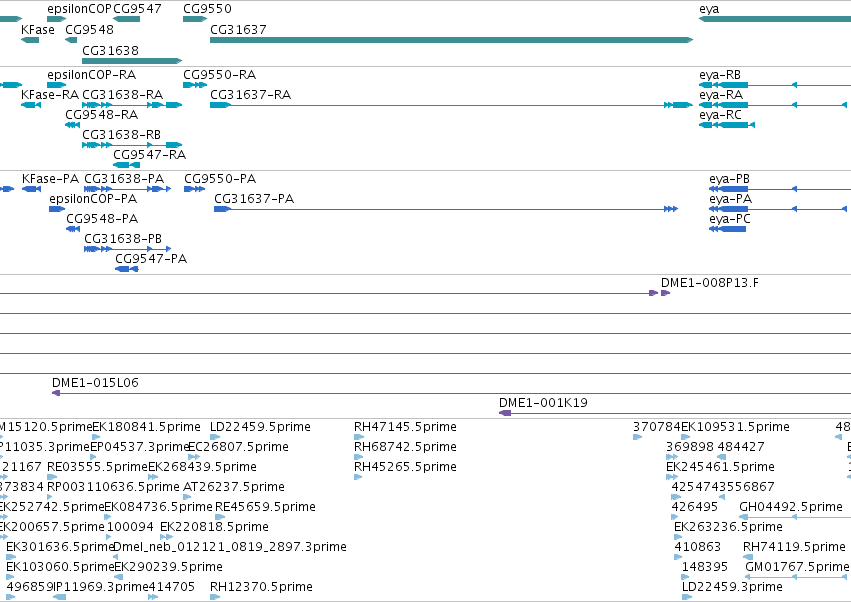
Task: Click the eya-RC transcript label
Action: 720,115
